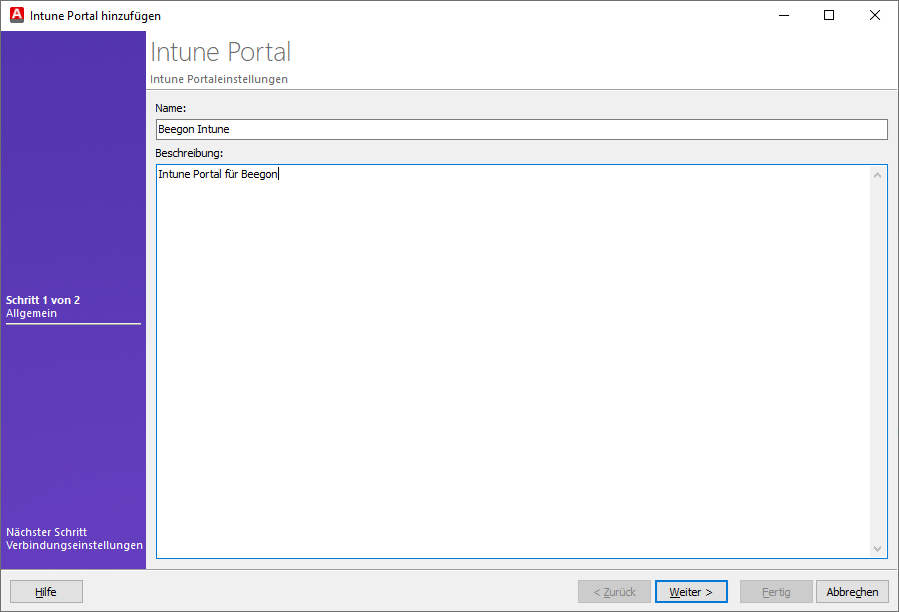899x612 pixels.
Task: Click the Intune Portal heading
Action: pos(220,52)
